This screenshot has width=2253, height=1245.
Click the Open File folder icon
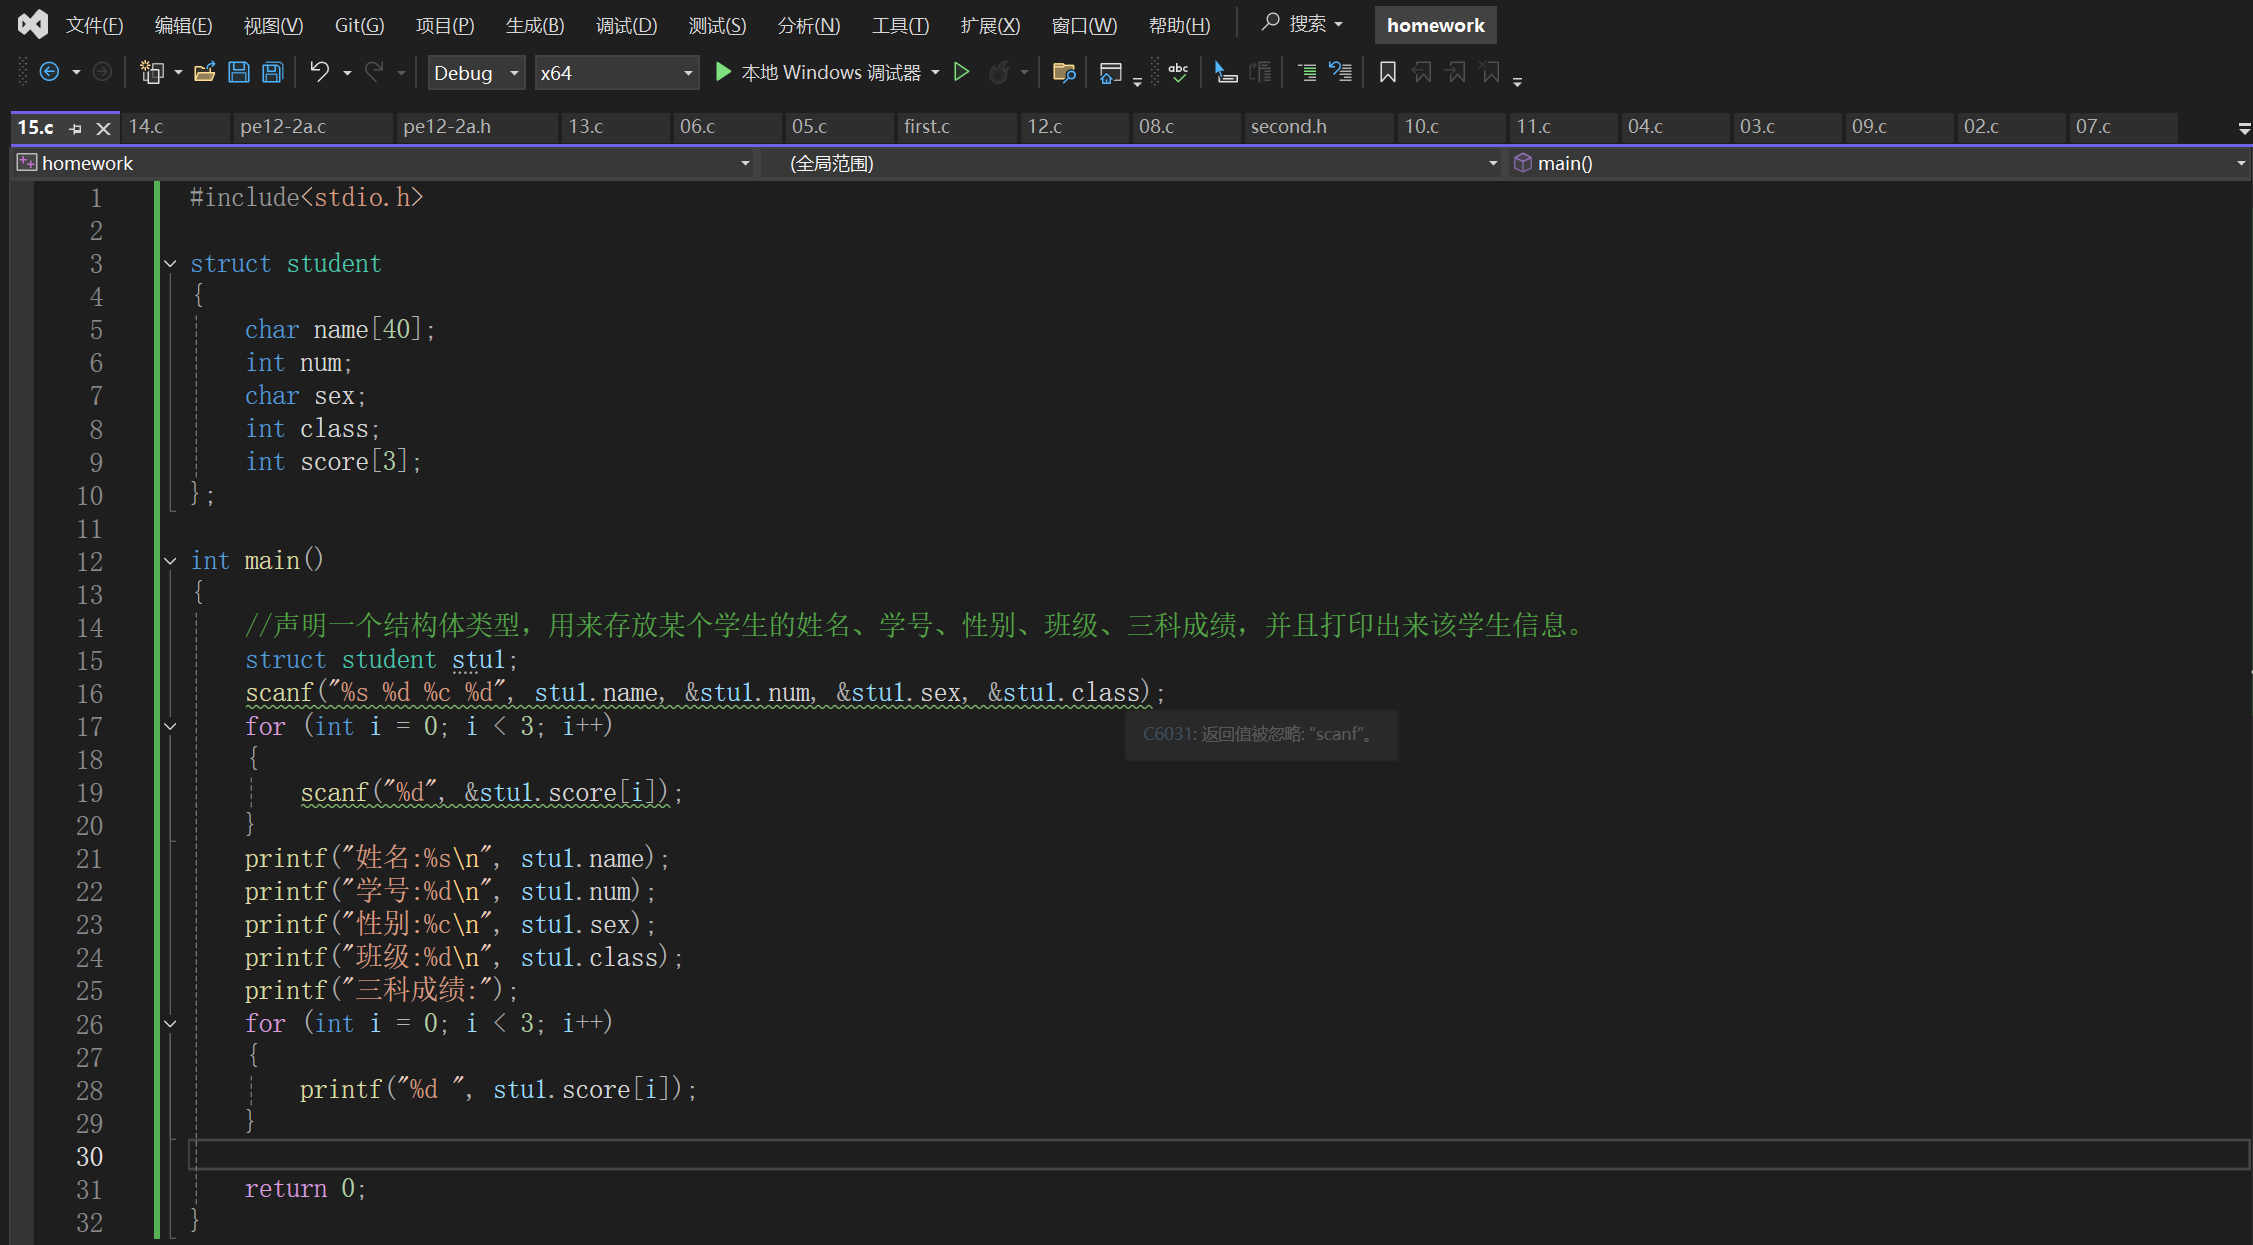[204, 72]
